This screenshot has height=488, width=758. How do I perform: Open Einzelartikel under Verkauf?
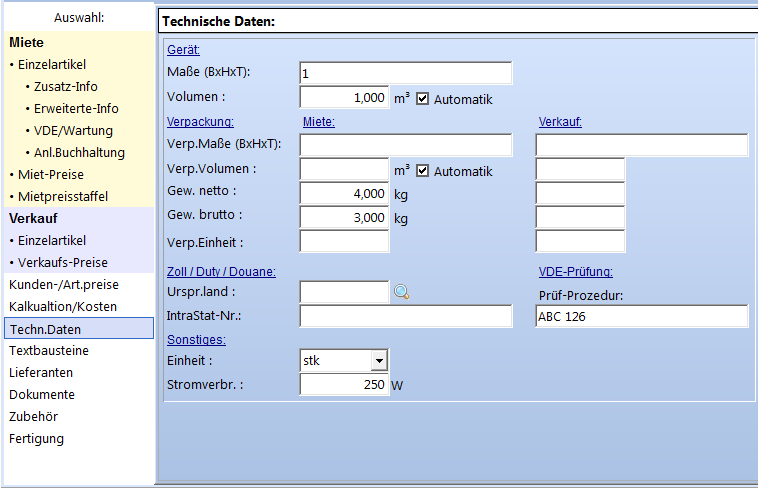(x=52, y=240)
